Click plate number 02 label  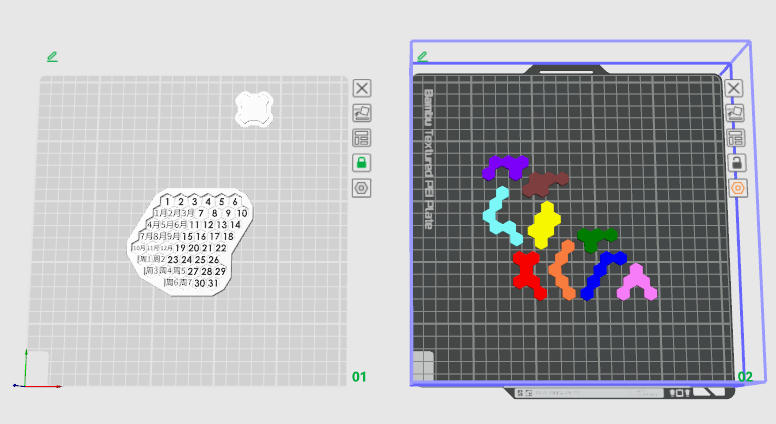[x=745, y=377]
